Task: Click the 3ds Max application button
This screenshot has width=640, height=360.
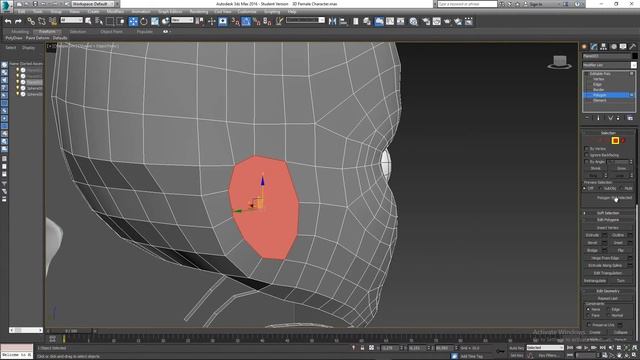Action: point(6,6)
